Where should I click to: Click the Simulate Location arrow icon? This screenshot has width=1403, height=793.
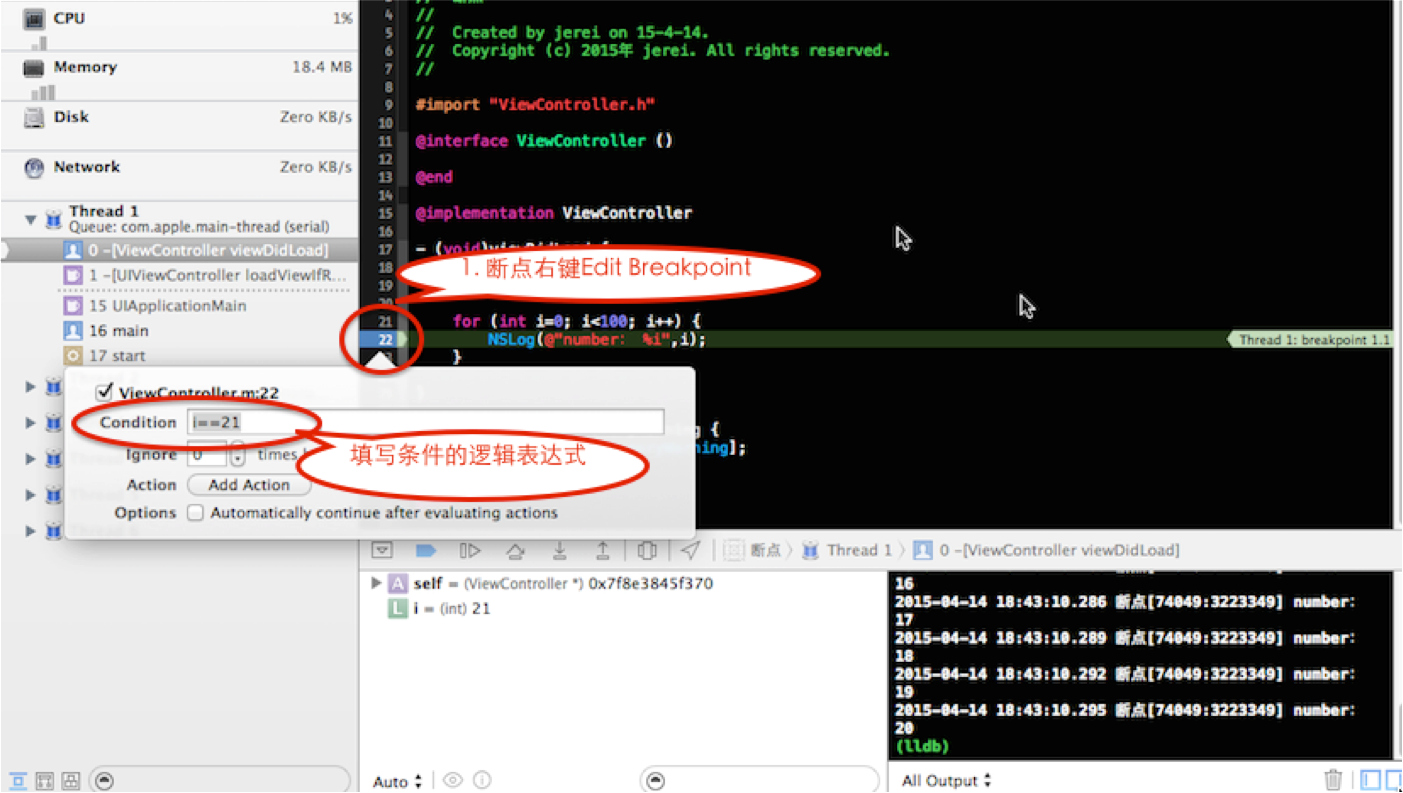pyautogui.click(x=690, y=550)
